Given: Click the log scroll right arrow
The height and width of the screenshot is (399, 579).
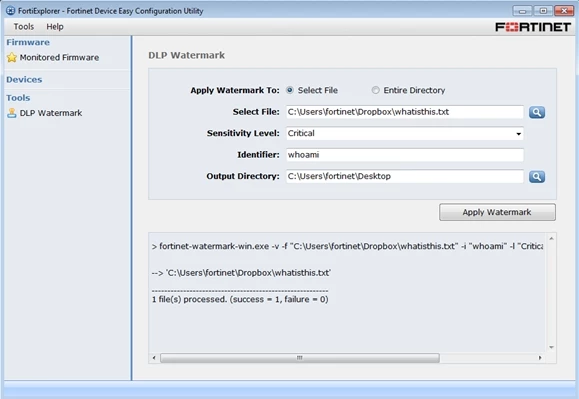Looking at the screenshot, I should click(x=540, y=358).
